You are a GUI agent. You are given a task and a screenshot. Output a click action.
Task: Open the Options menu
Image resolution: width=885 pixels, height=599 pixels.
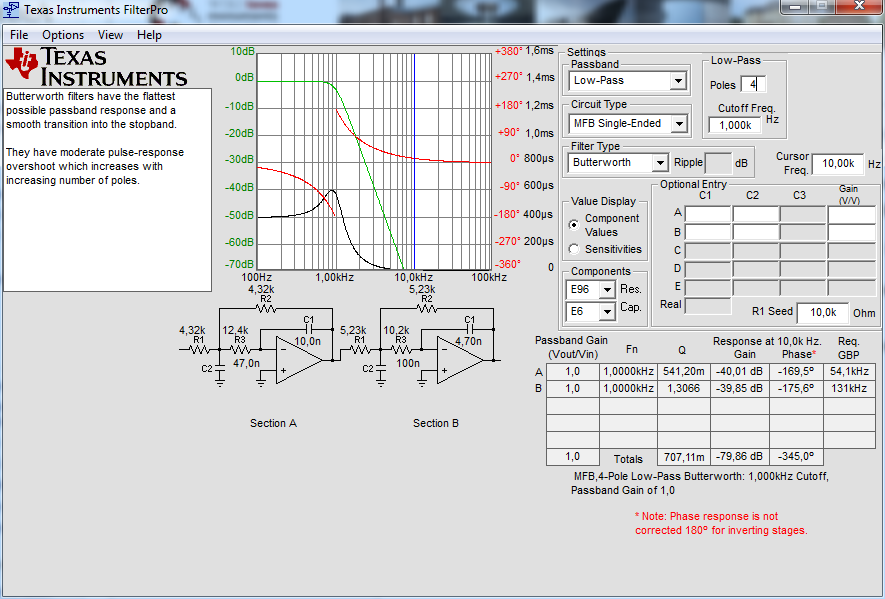click(x=63, y=35)
